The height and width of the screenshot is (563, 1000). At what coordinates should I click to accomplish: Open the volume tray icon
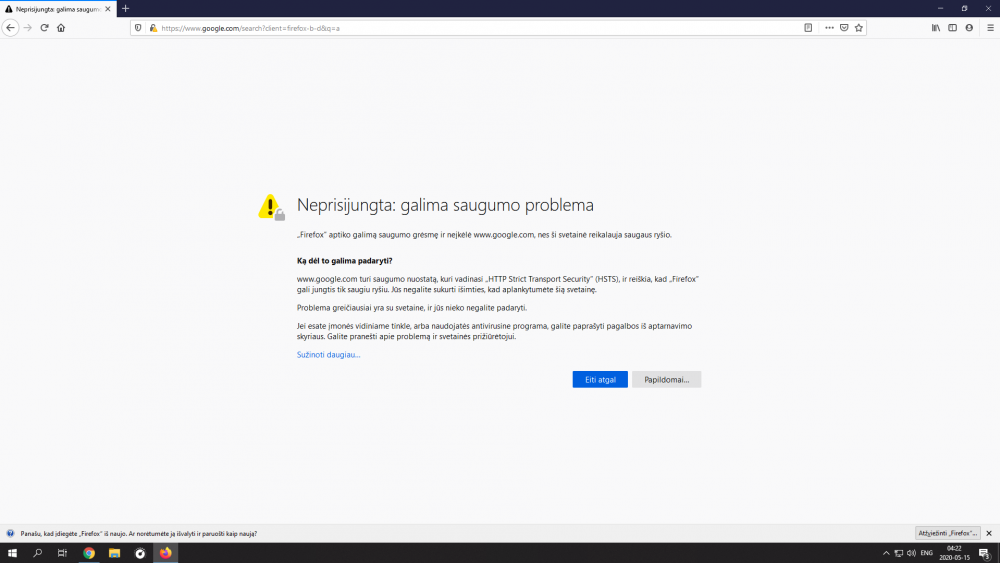click(911, 553)
